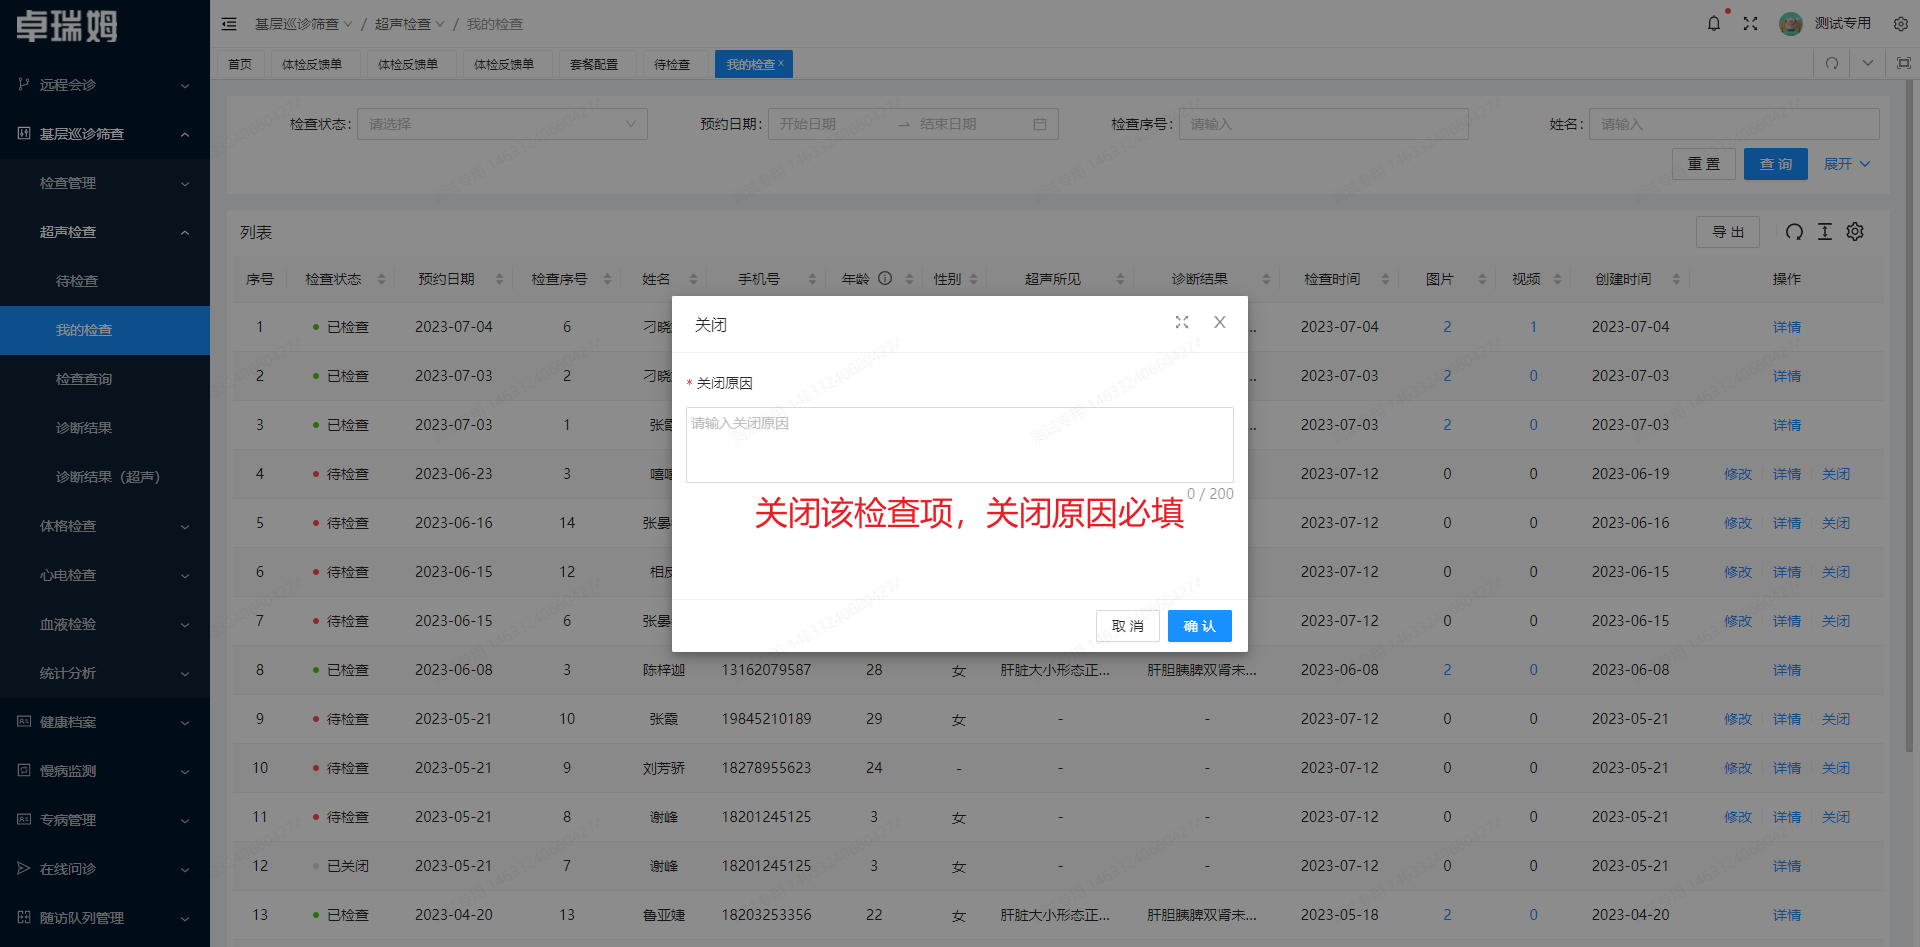1920x947 pixels.
Task: Close the 我的检查 tab
Action: (x=781, y=63)
